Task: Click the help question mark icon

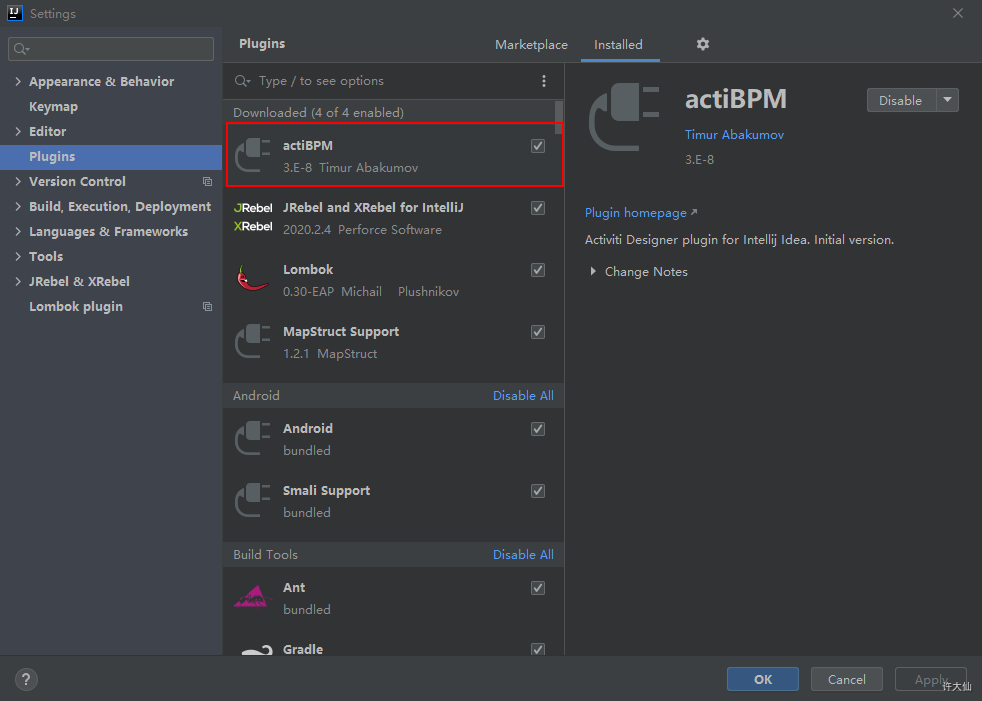Action: 27,679
